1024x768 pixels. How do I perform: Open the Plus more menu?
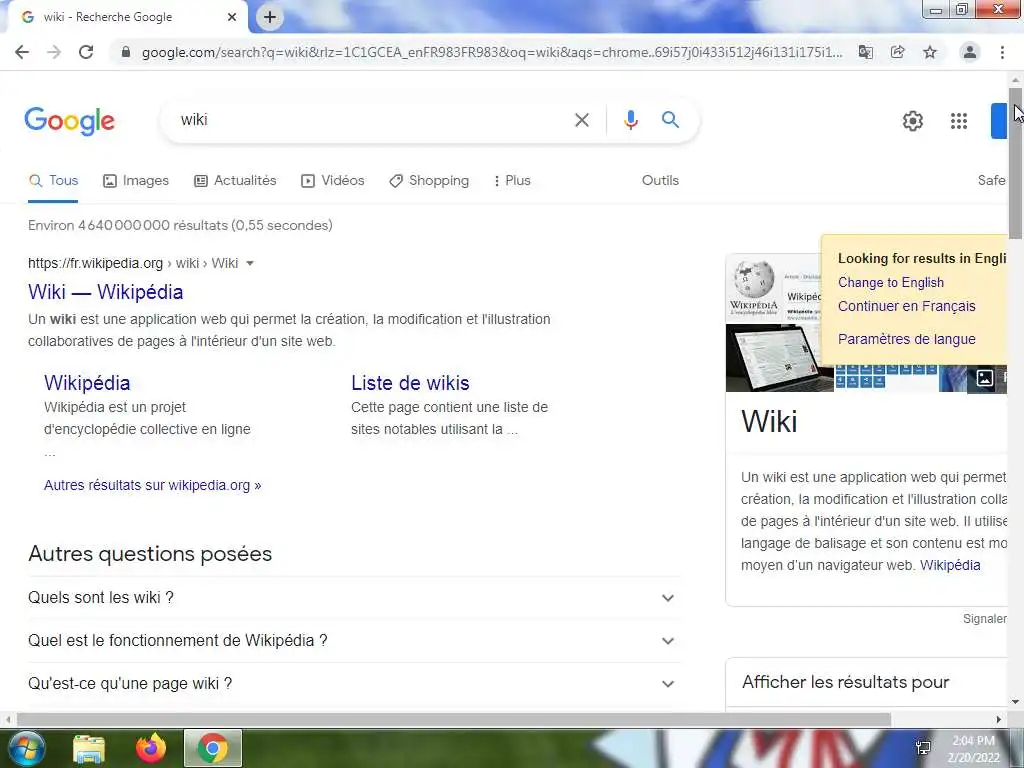click(512, 181)
